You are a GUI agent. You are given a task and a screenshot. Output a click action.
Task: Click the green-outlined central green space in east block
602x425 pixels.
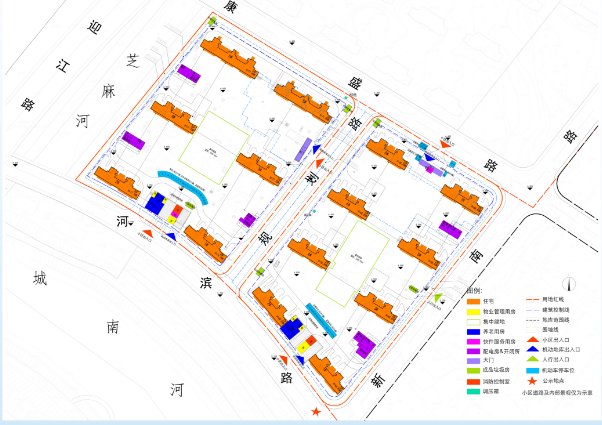click(353, 263)
